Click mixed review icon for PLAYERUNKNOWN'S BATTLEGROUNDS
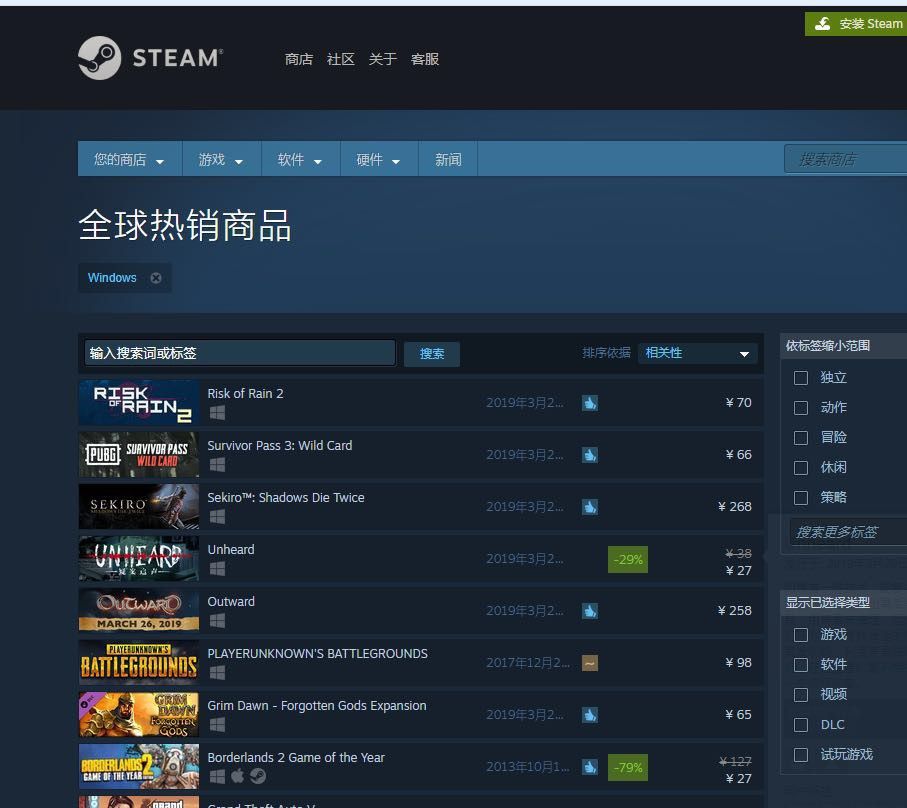 click(x=590, y=663)
